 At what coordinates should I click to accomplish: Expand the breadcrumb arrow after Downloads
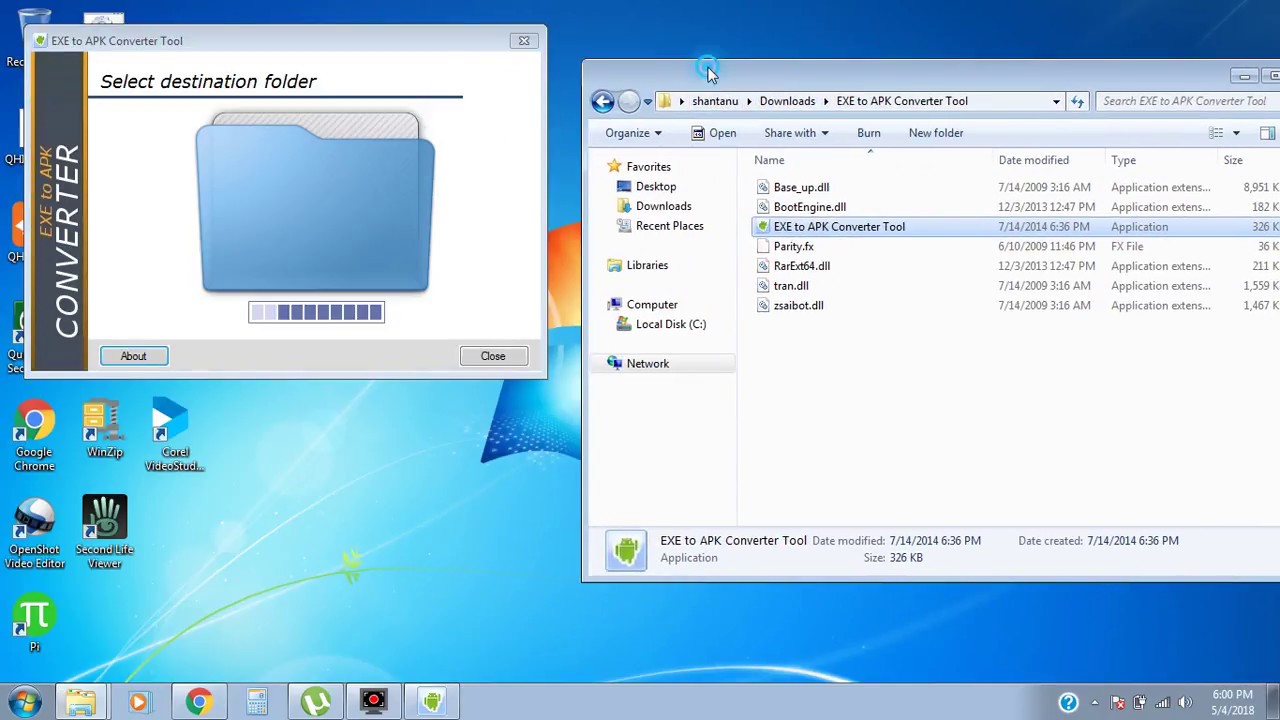[x=826, y=101]
